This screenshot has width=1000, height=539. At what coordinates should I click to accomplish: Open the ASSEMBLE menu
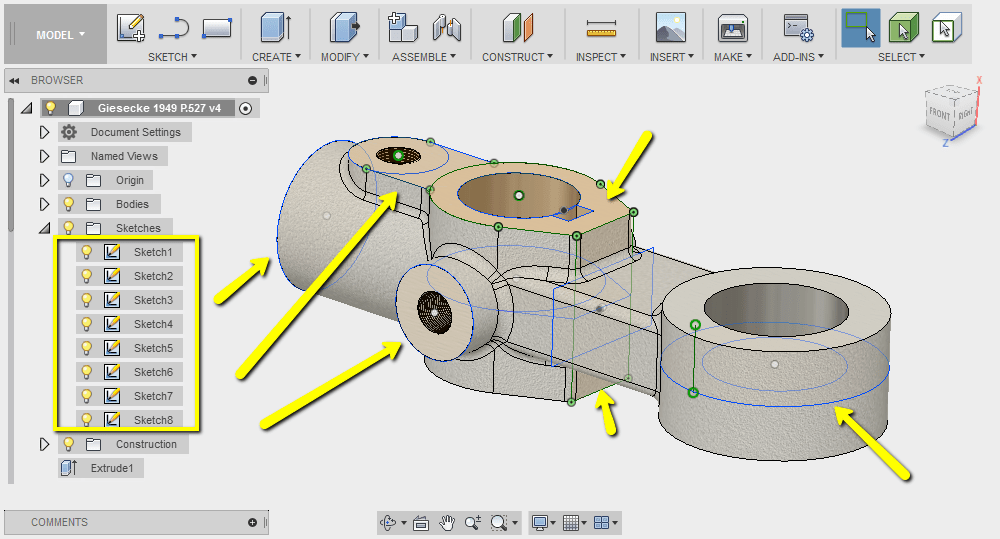click(424, 57)
